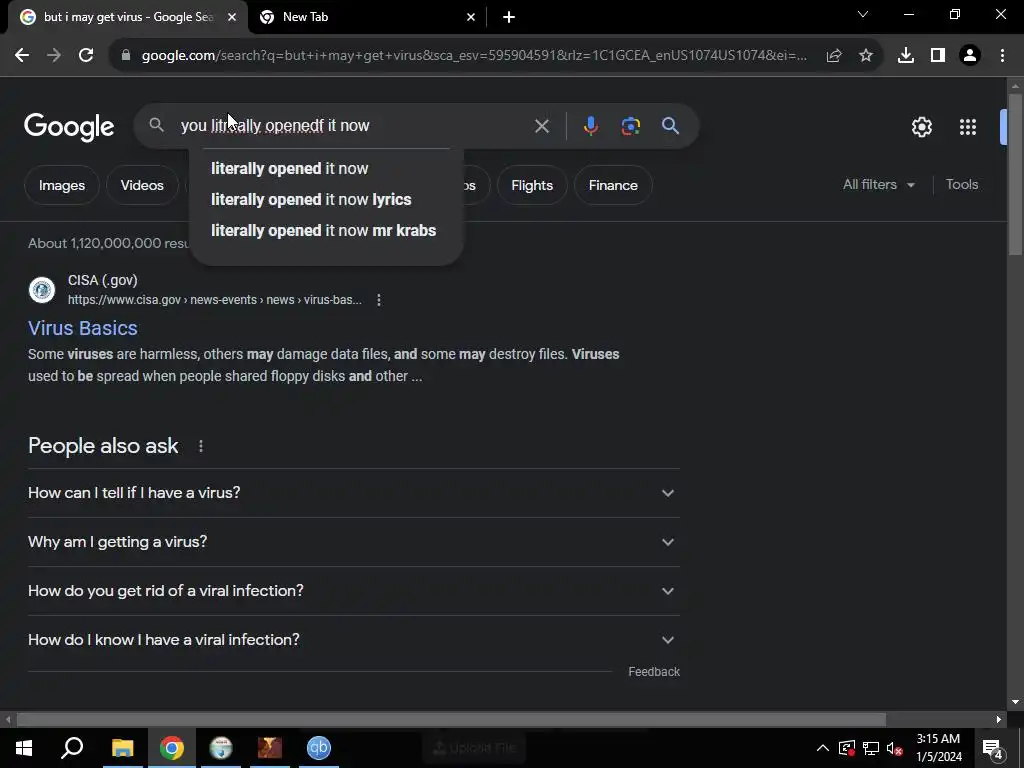Share this page via the address bar icon
The width and height of the screenshot is (1024, 768).
tap(833, 56)
